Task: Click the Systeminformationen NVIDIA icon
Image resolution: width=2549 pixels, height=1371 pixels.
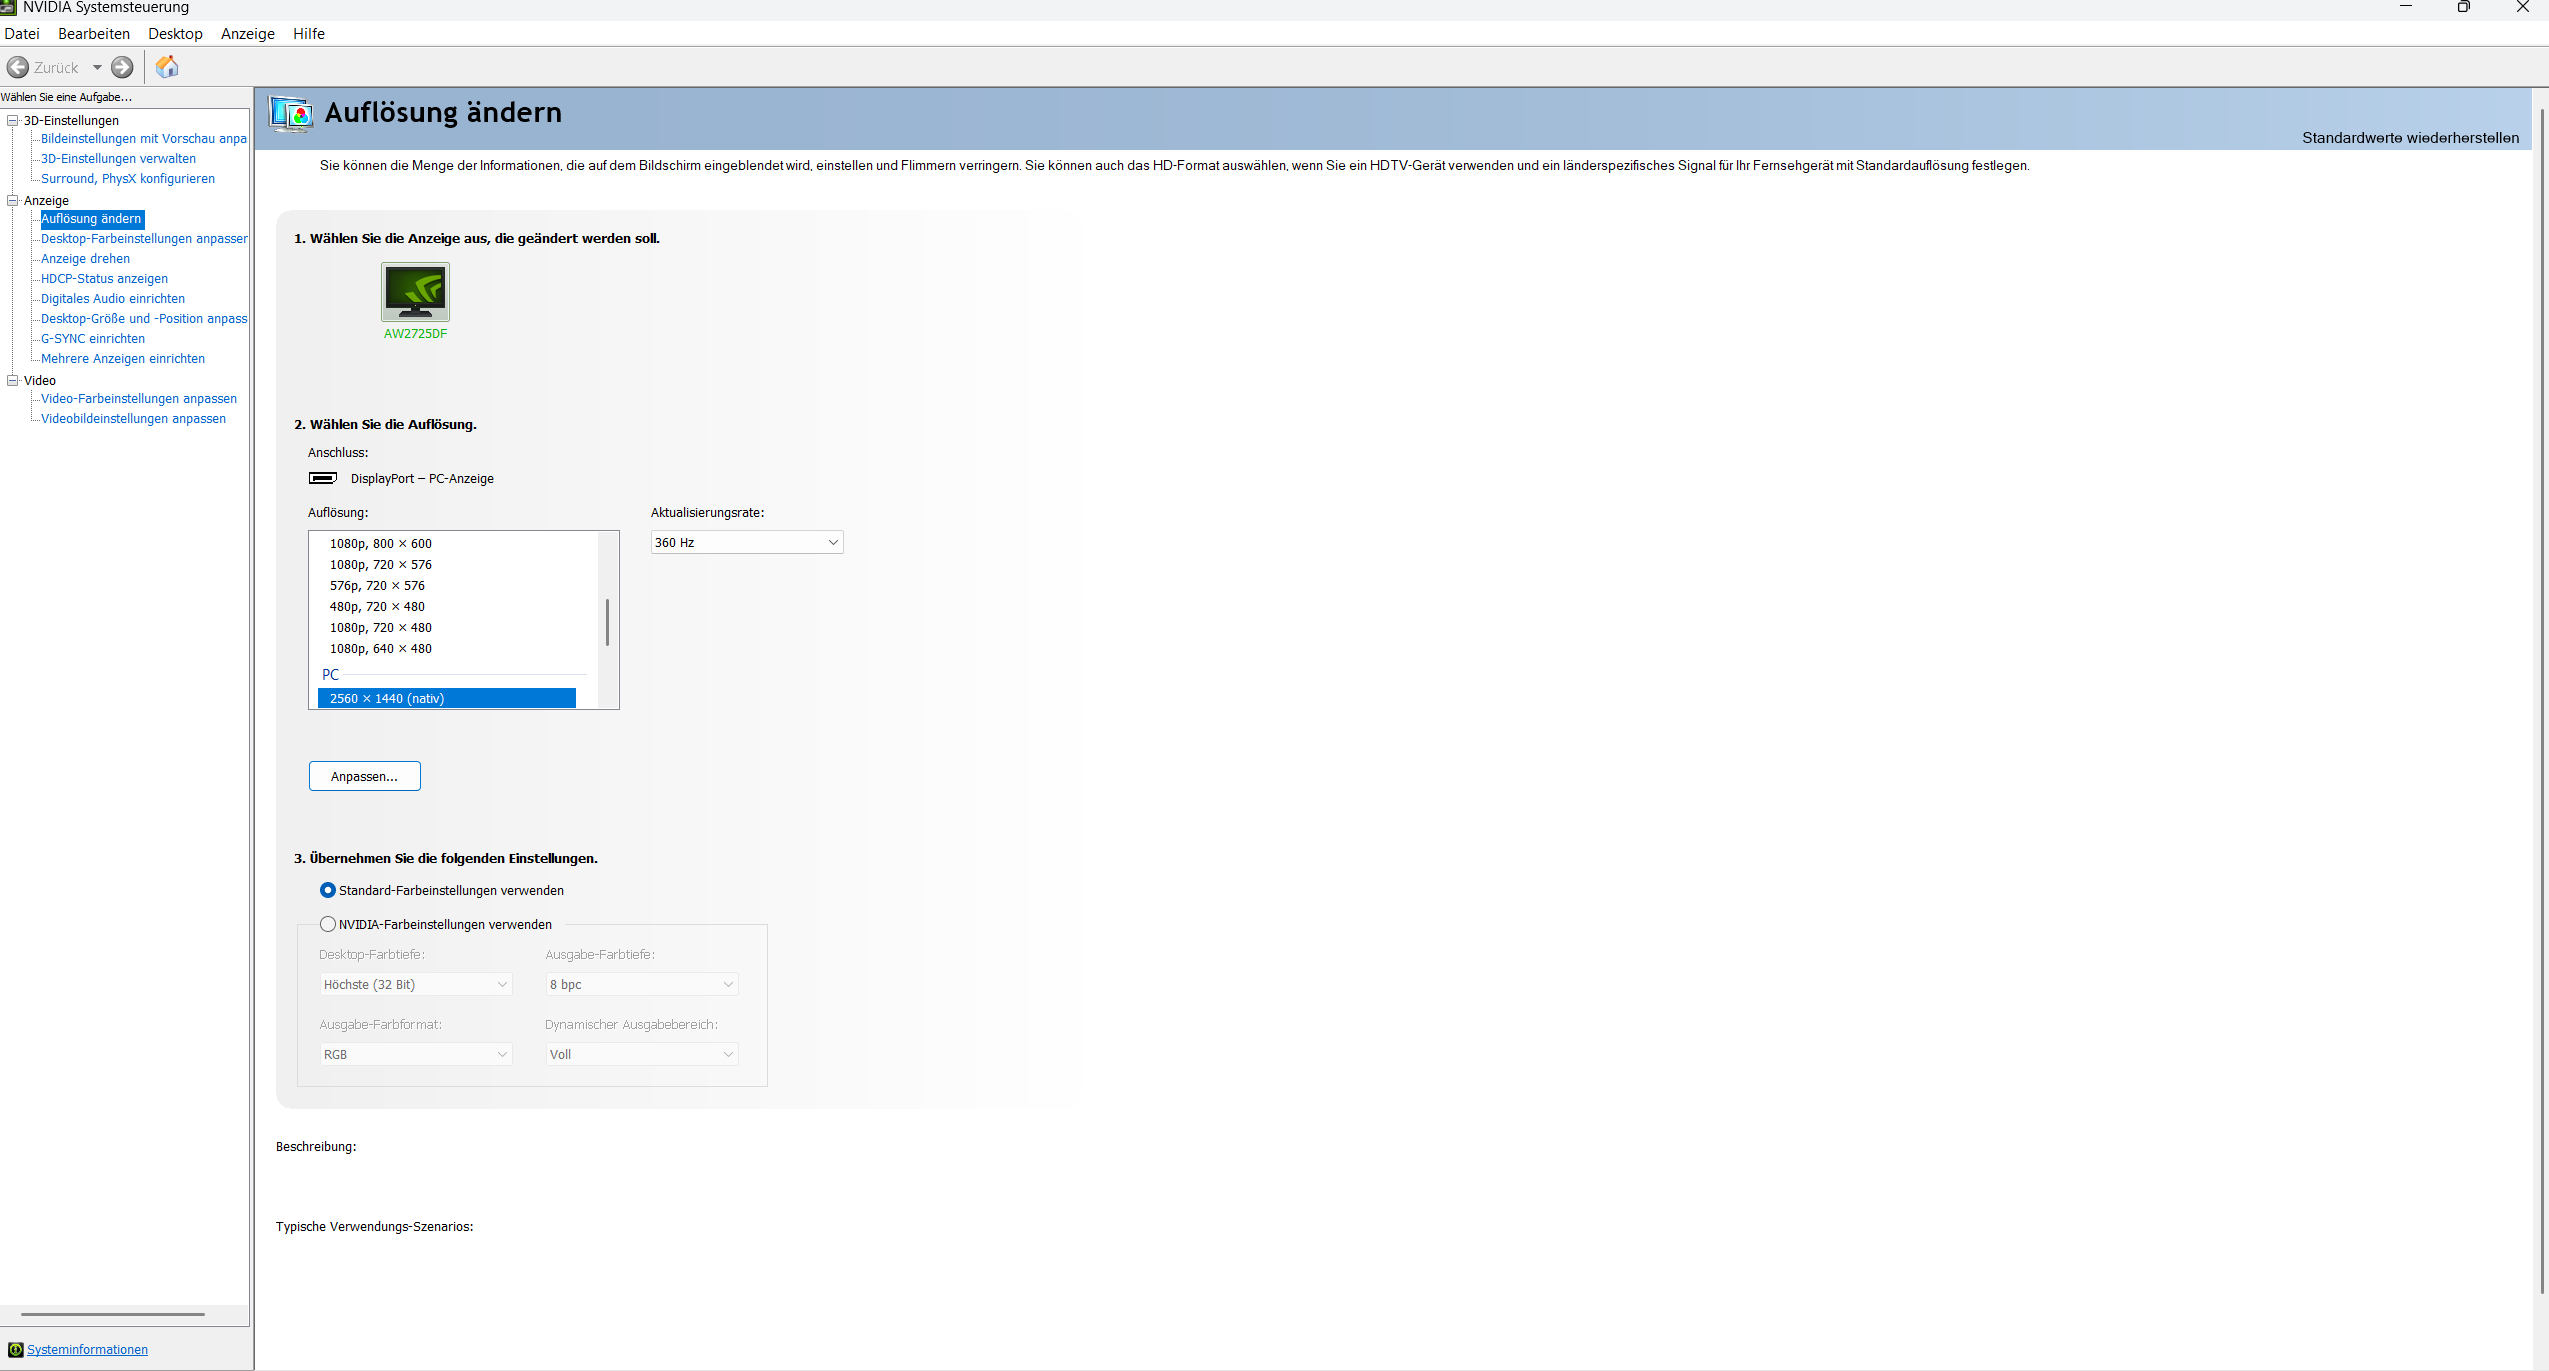Action: click(x=15, y=1349)
